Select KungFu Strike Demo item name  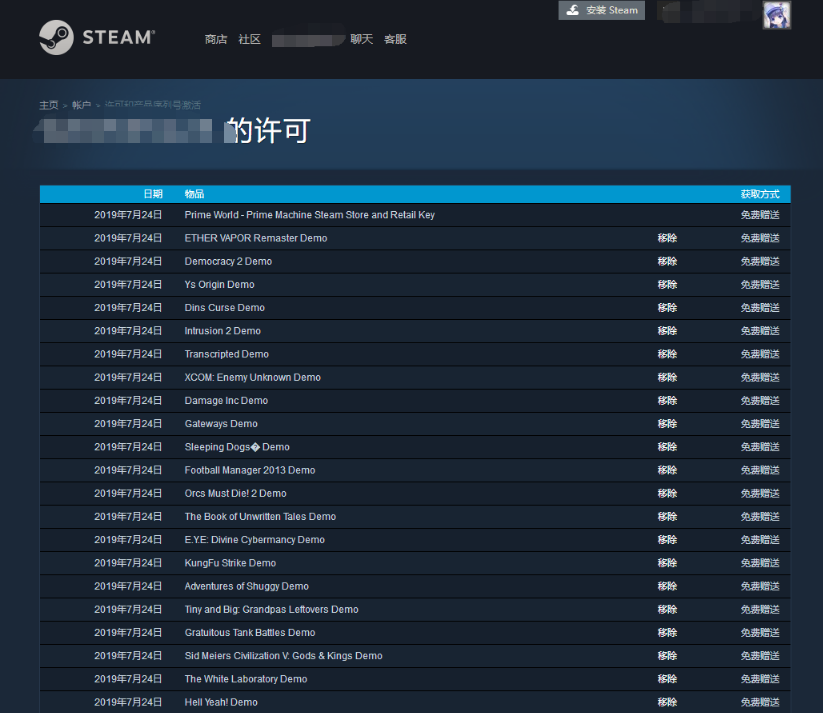pyautogui.click(x=230, y=563)
